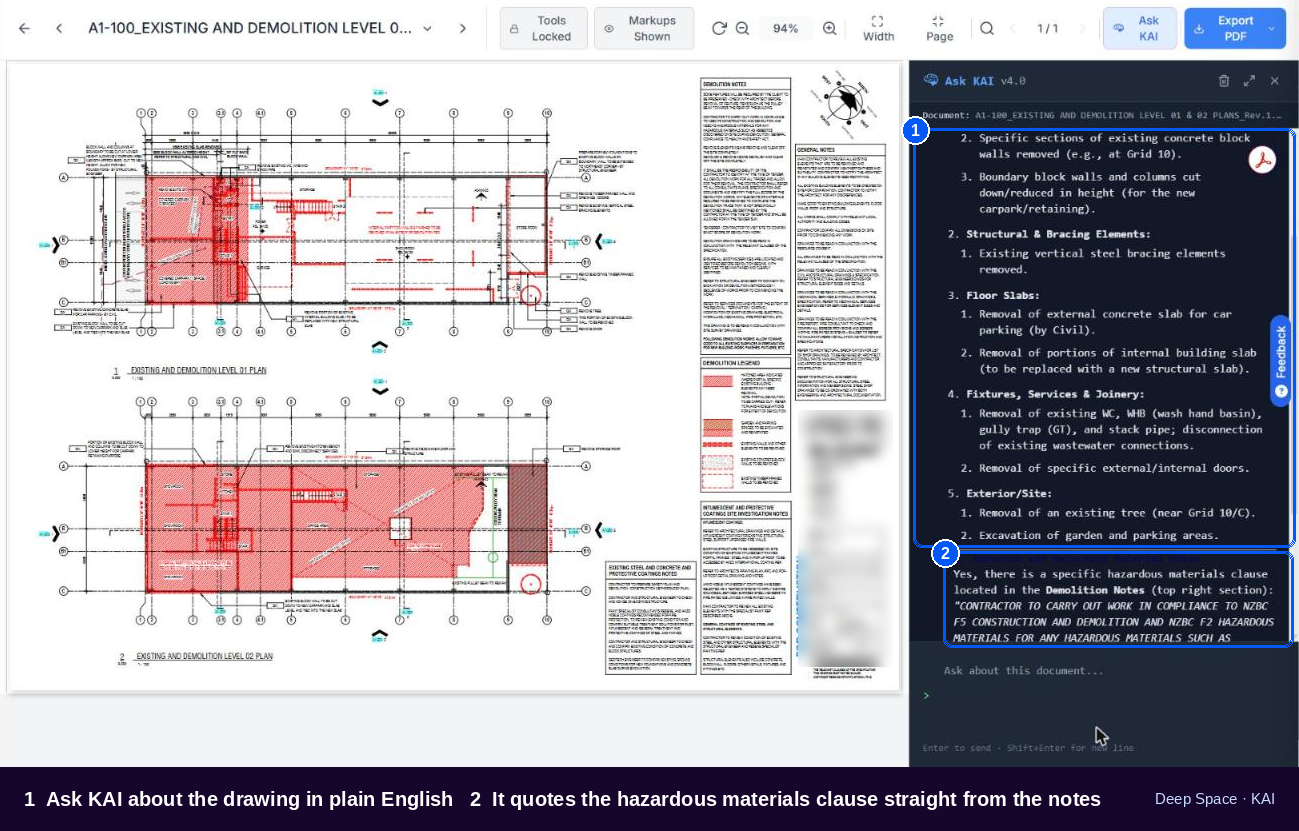Click the 'EXISTING AND DEMOLITION LEVEL 02 PLAN' title

205,657
